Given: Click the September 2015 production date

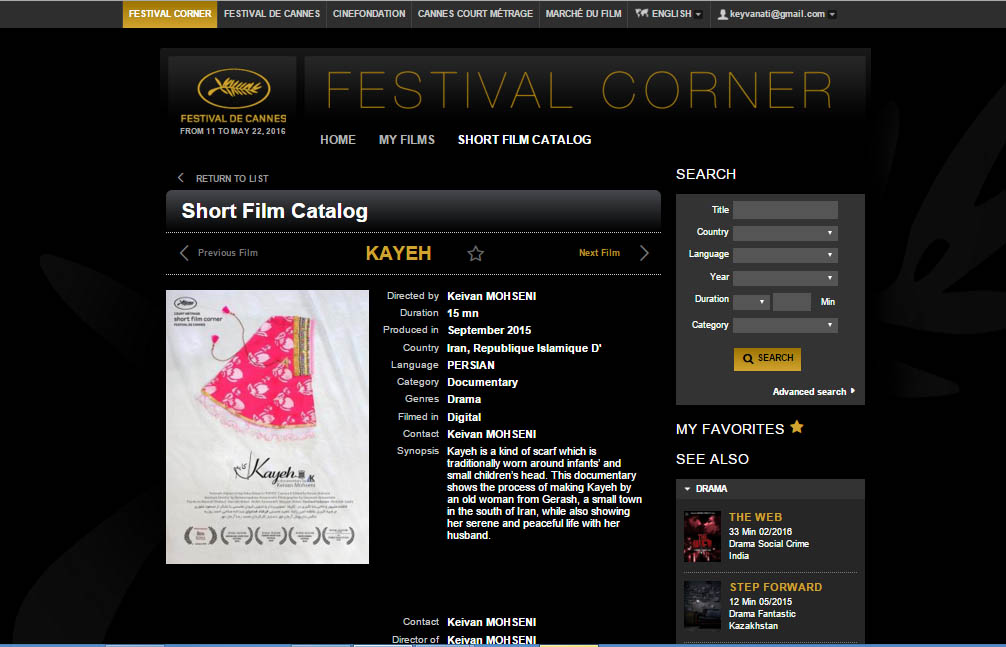Looking at the screenshot, I should [x=490, y=330].
